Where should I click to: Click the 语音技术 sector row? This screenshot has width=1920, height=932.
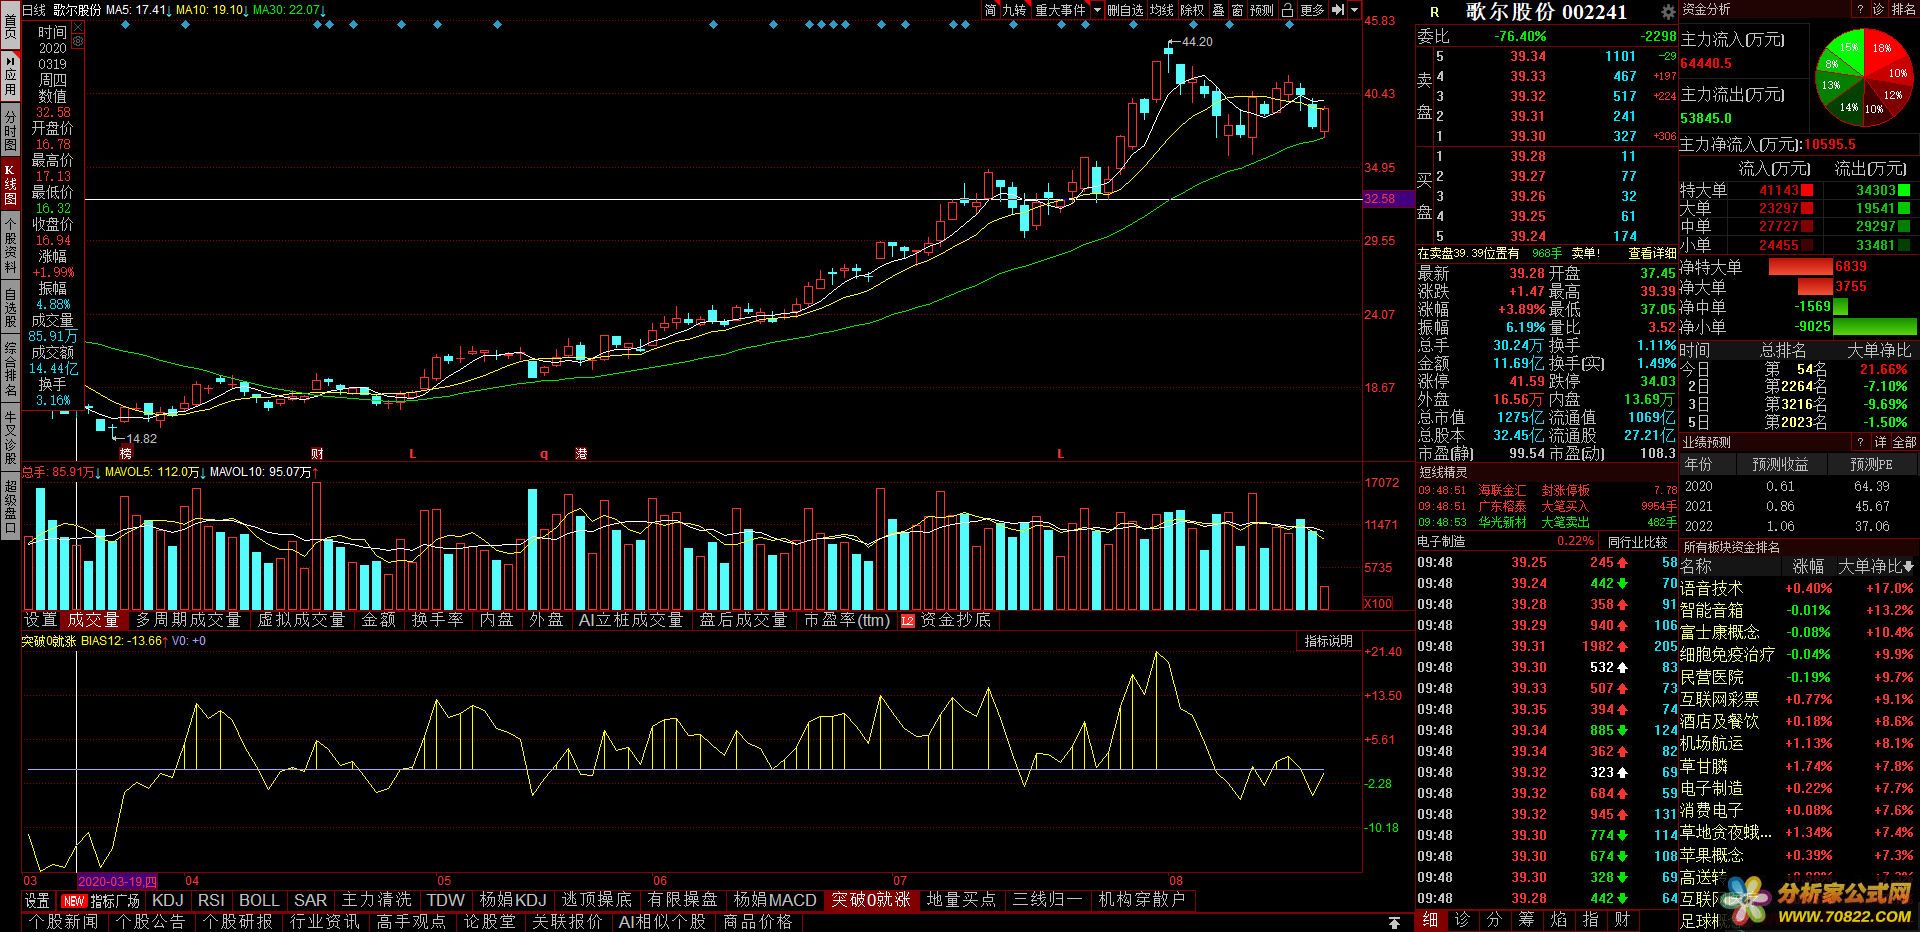click(x=1798, y=589)
